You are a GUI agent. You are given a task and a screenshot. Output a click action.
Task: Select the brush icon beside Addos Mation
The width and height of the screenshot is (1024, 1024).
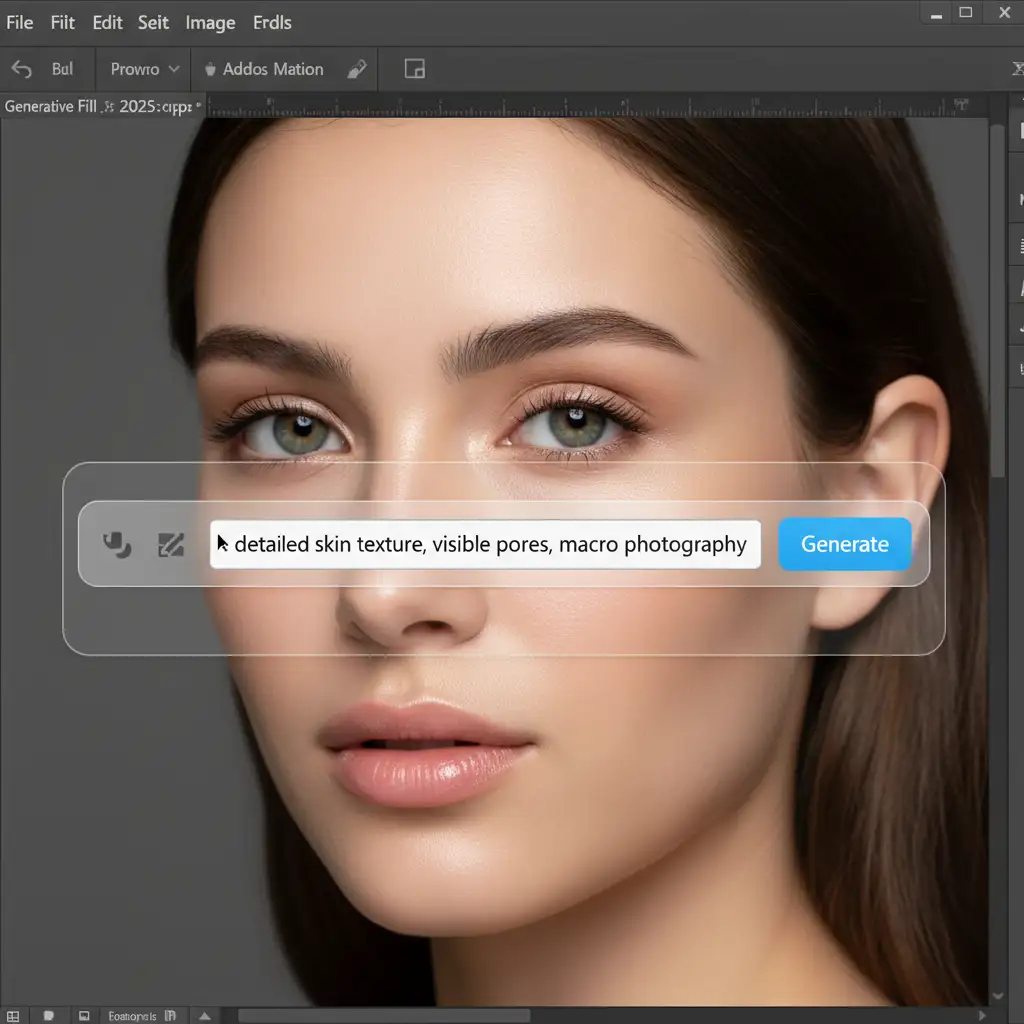(x=356, y=69)
